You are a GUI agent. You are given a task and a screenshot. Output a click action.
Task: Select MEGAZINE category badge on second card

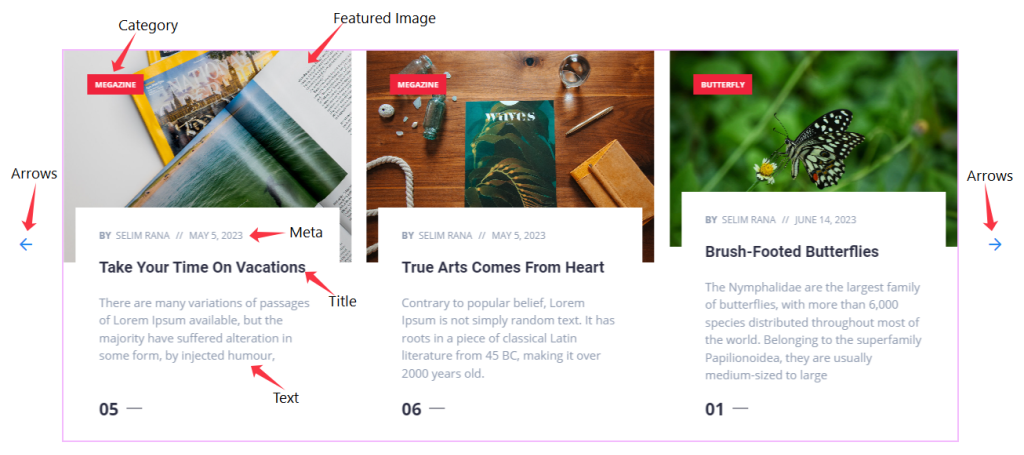pos(418,85)
